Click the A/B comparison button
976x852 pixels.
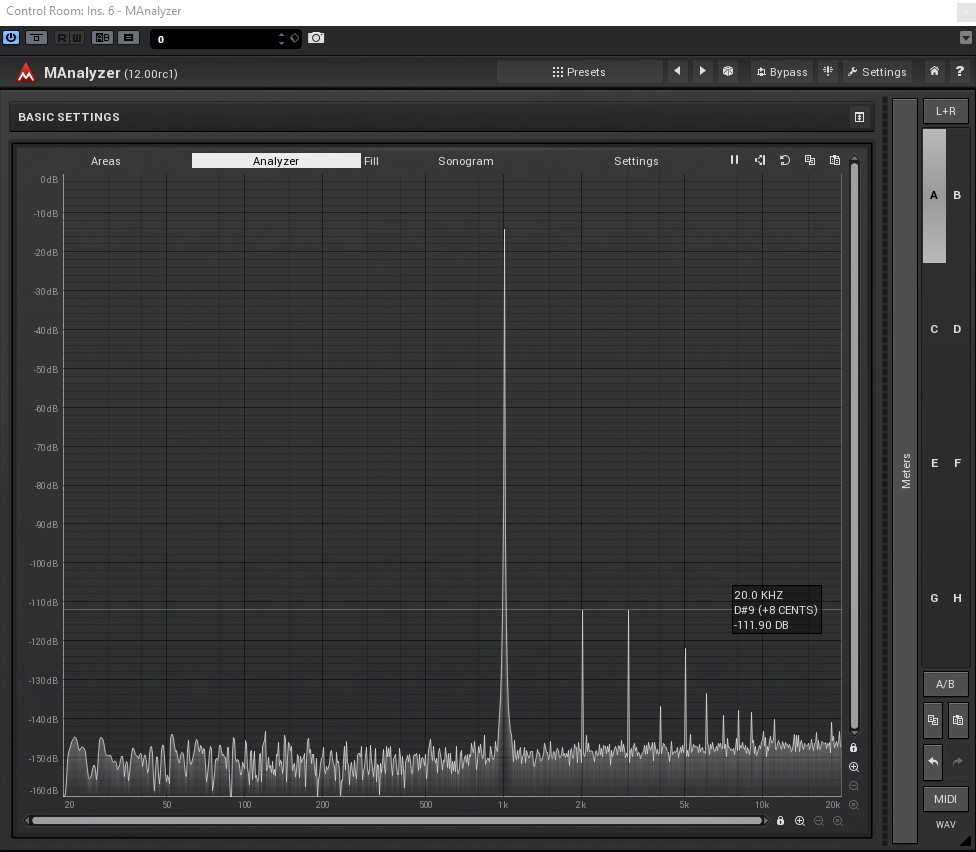tap(946, 684)
